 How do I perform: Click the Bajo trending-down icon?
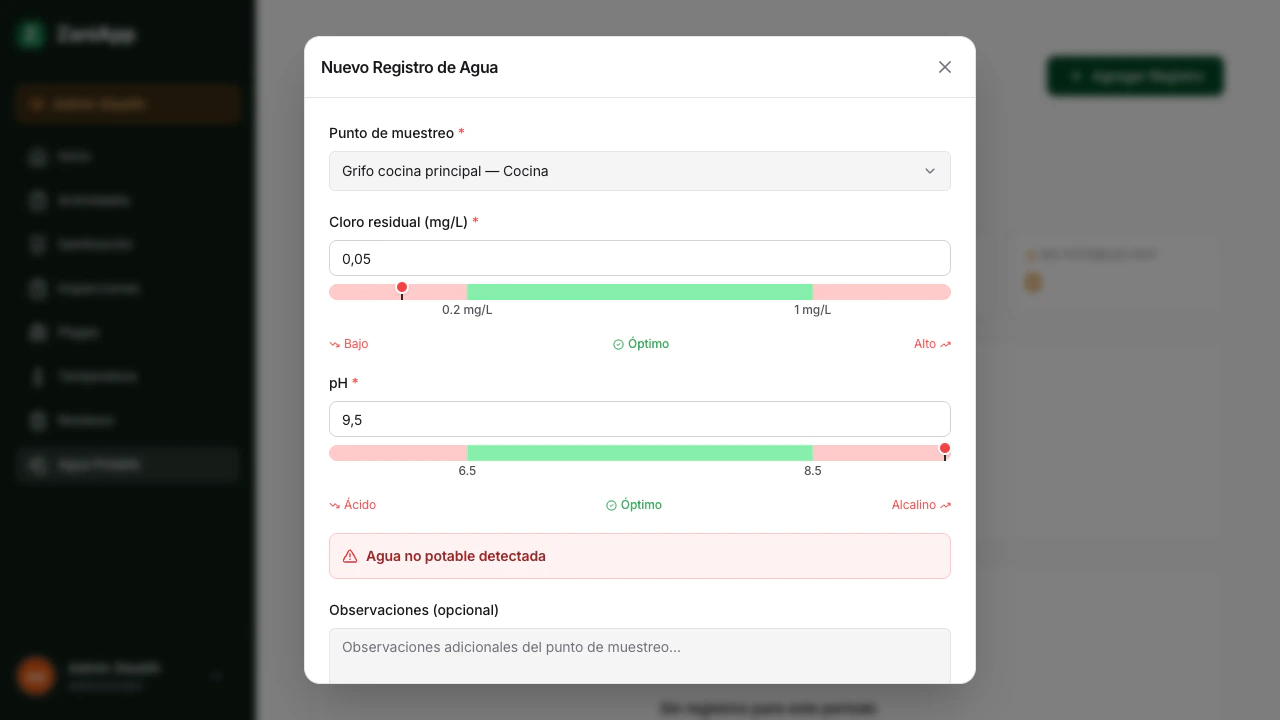tap(335, 345)
